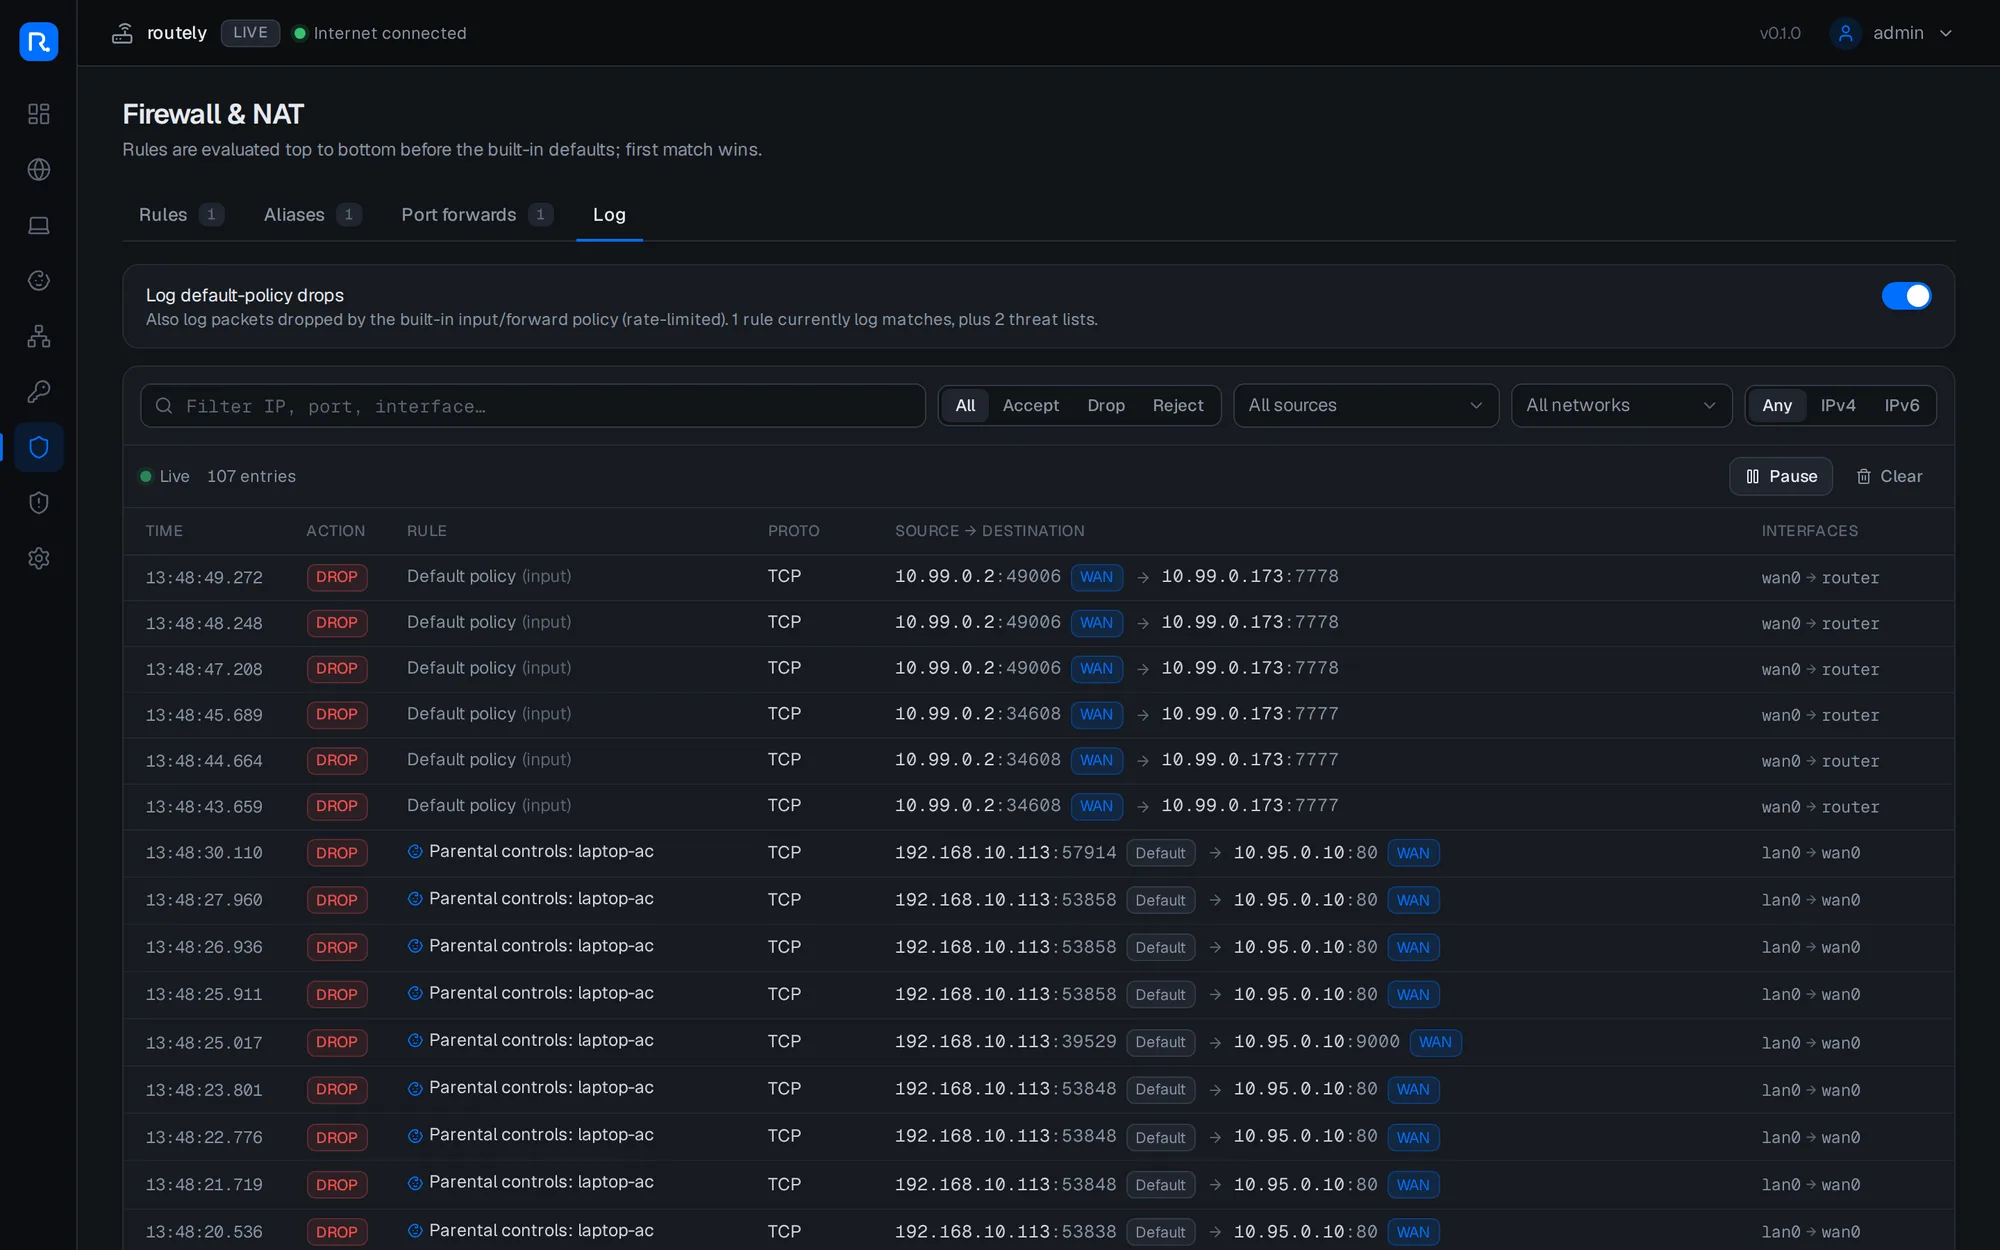Open the shield alert threat icon in sidebar
Viewport: 2000px width, 1250px height.
click(39, 503)
